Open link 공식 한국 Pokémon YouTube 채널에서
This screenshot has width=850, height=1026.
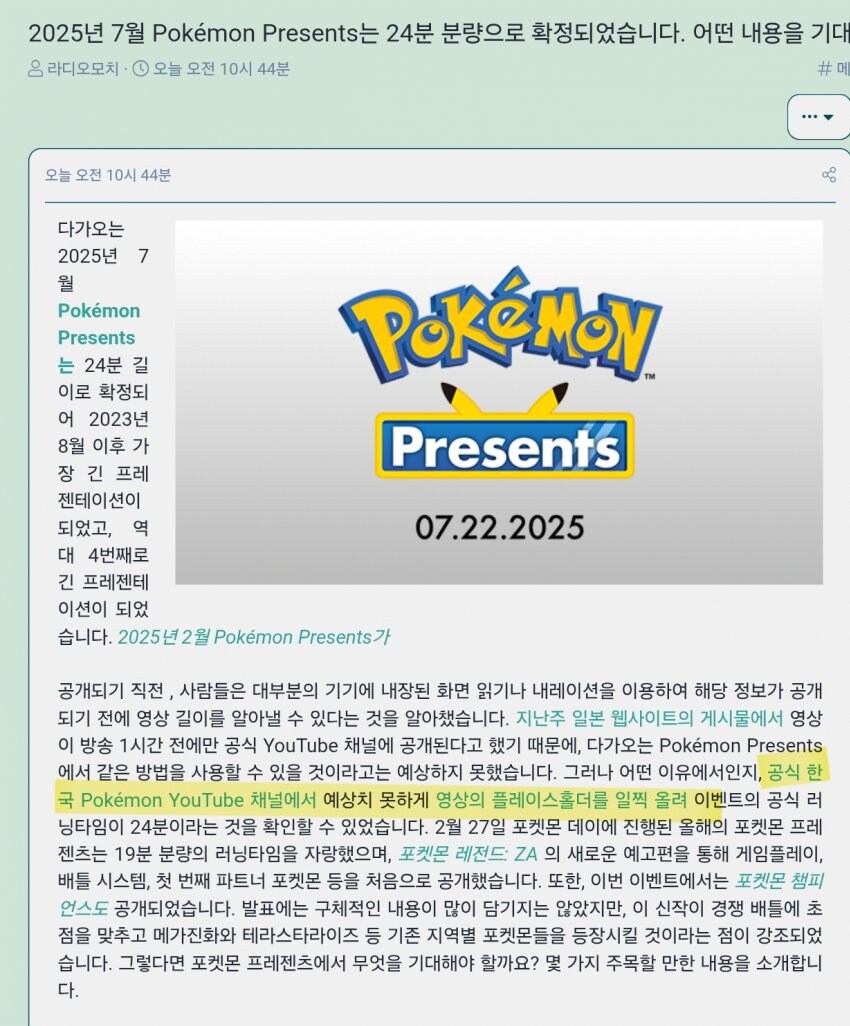(x=187, y=800)
